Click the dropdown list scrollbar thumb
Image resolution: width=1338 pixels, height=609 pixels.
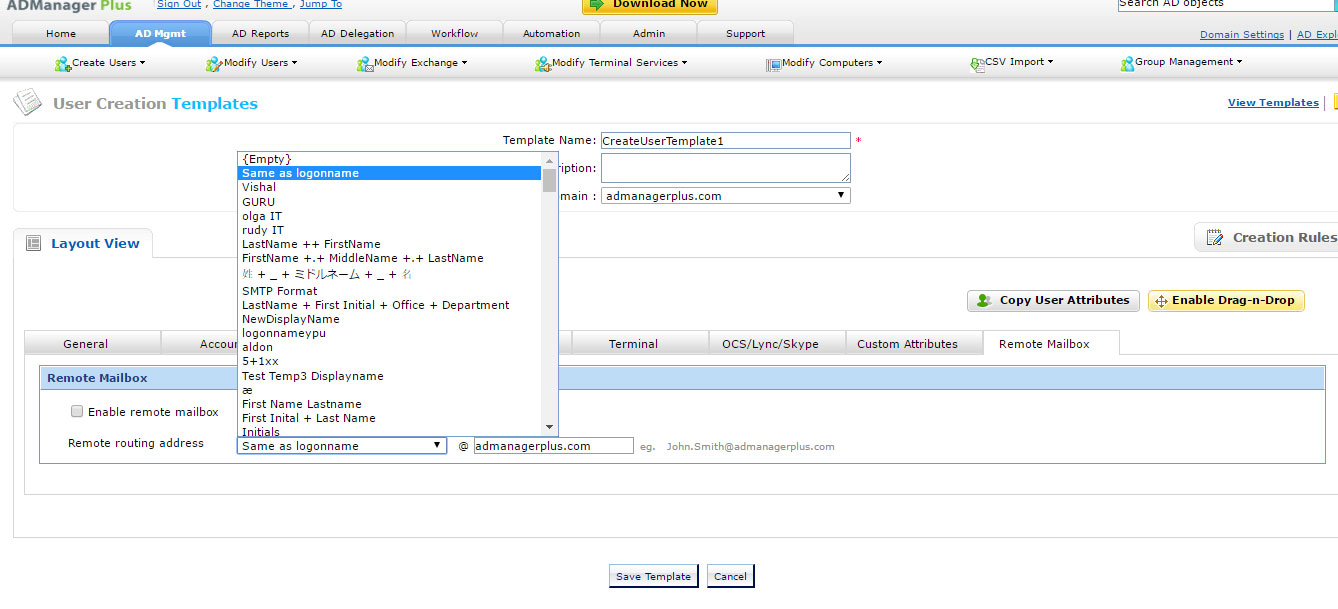[549, 180]
